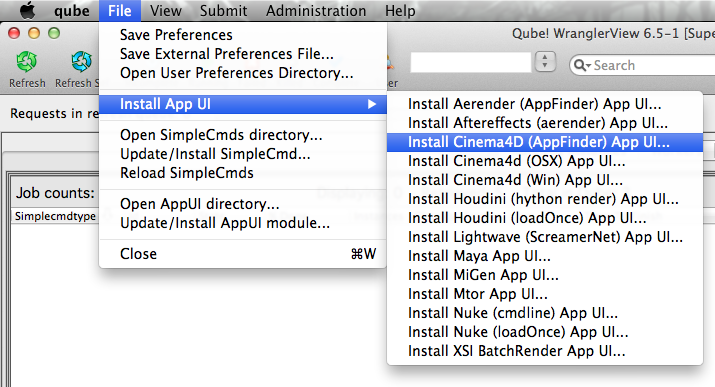Click Open User Preferences Directory
The height and width of the screenshot is (387, 715).
(236, 73)
